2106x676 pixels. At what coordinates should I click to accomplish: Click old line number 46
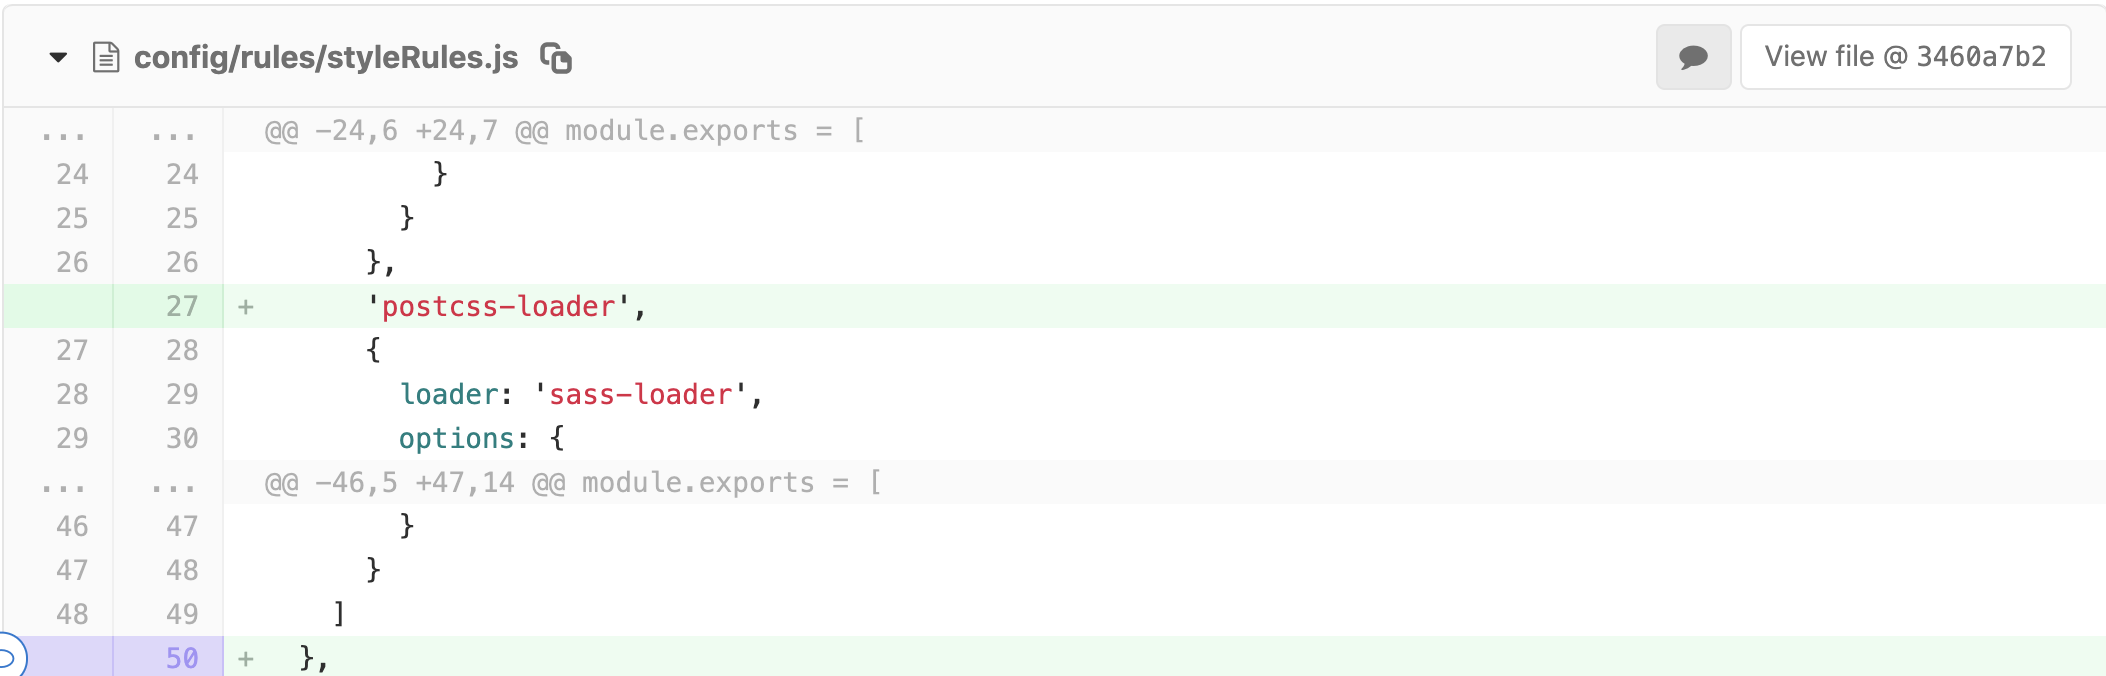pos(72,526)
